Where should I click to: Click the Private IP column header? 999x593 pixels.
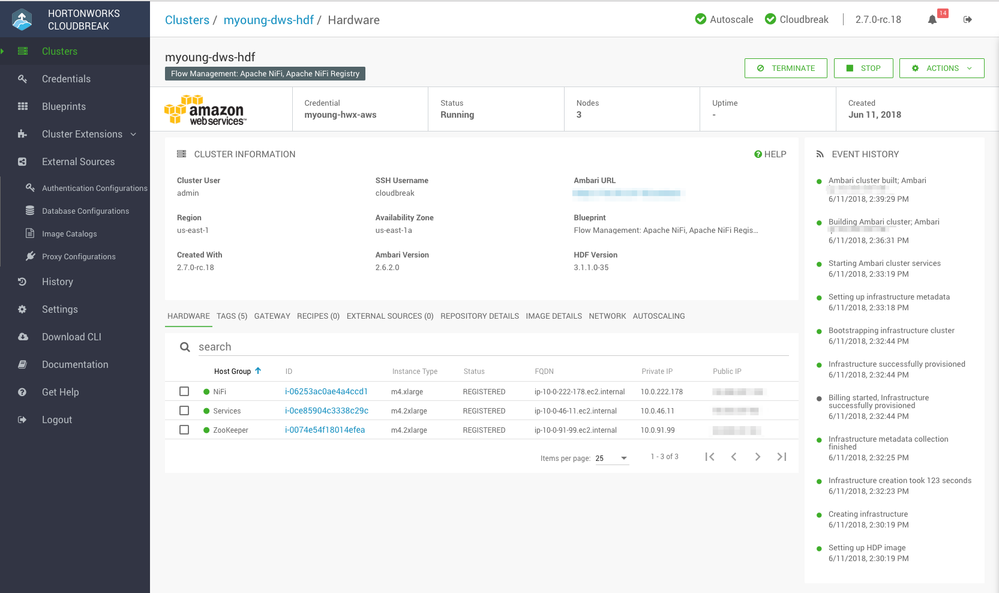[x=657, y=371]
